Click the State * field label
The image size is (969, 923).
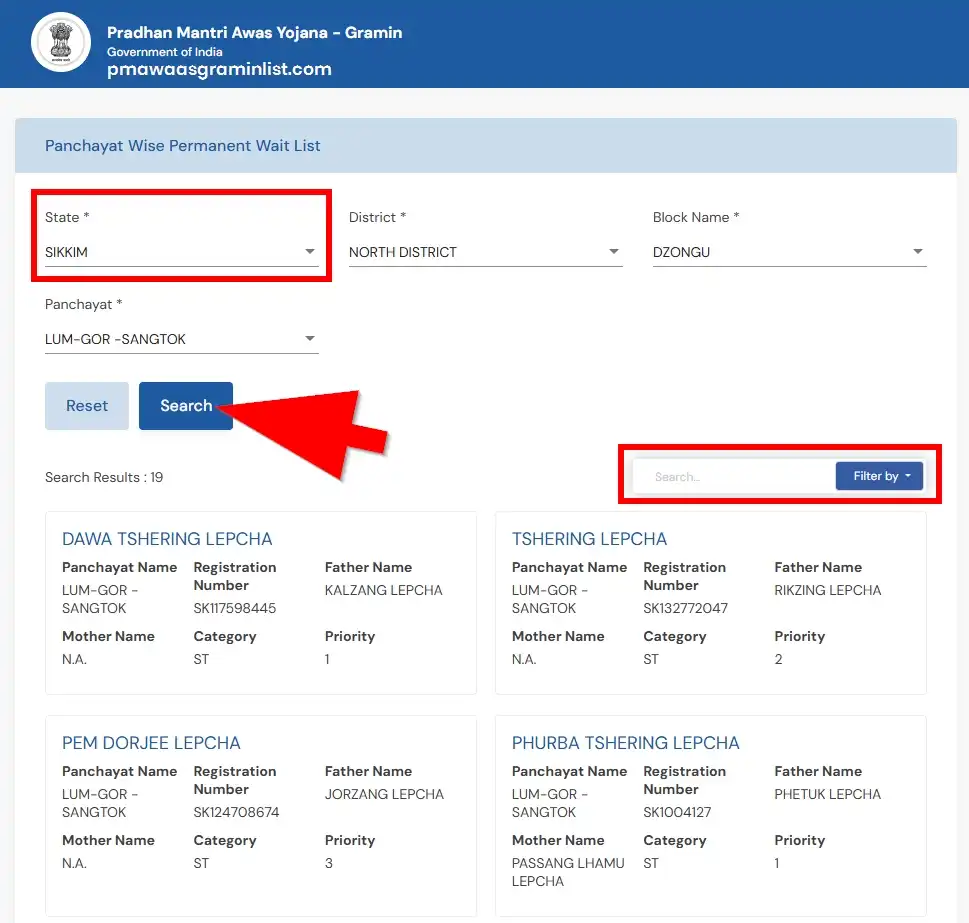(67, 217)
